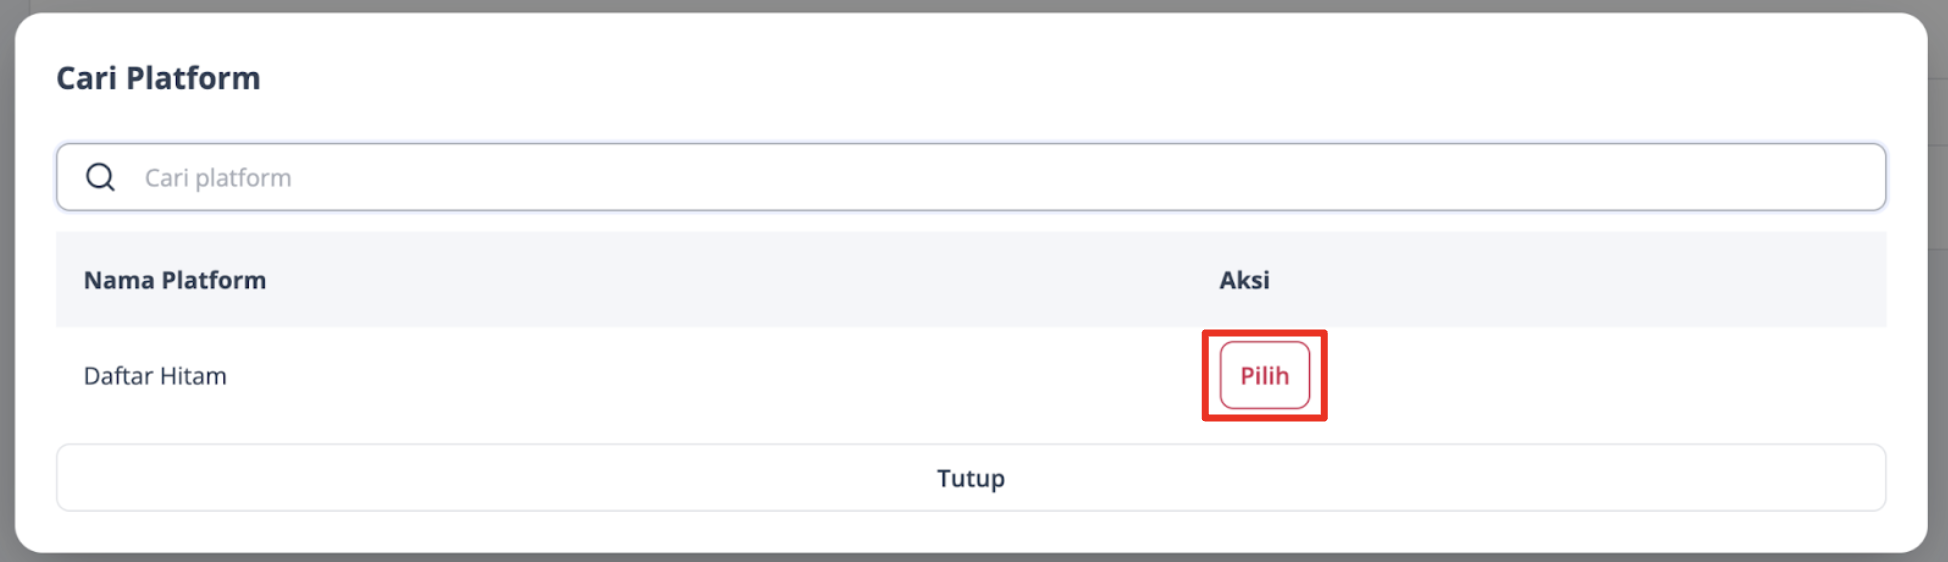This screenshot has width=1948, height=562.
Task: Click the magnifying glass search icon
Action: point(100,177)
